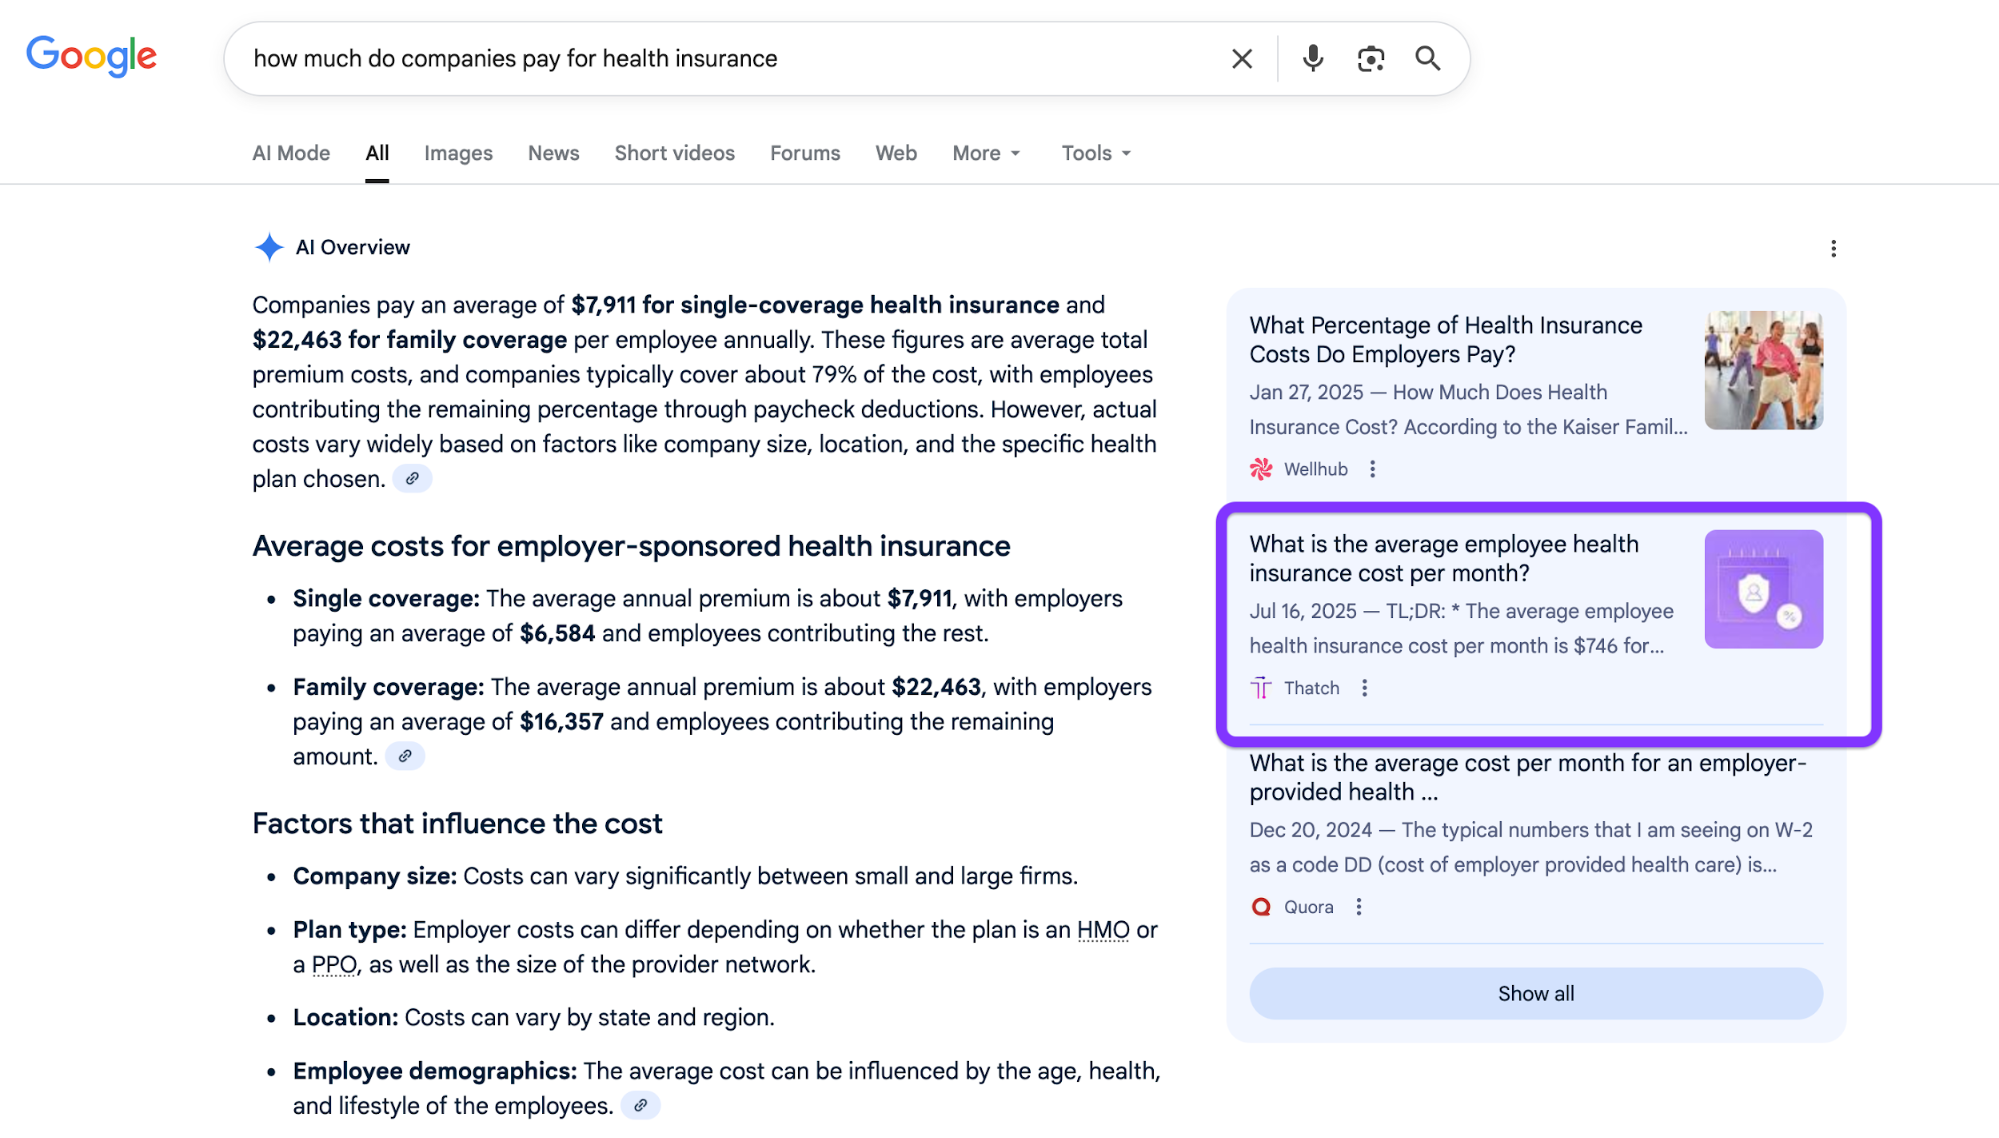Viewport: 1999px width, 1138px height.
Task: Open Wellhub source three-dot menu
Action: coord(1372,469)
